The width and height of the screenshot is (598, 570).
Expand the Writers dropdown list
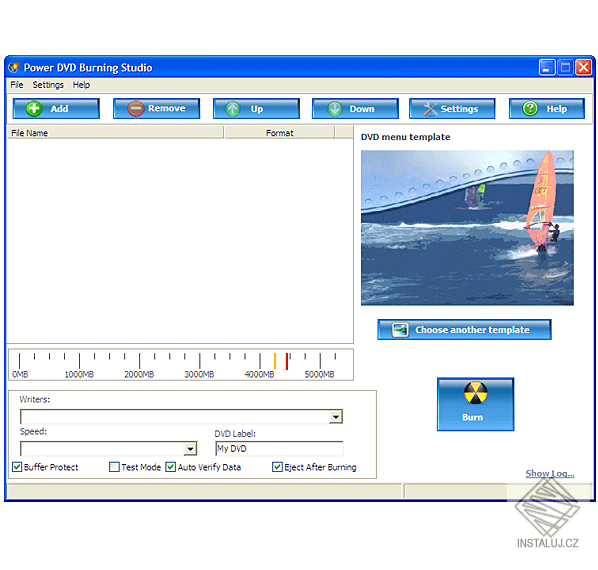coord(336,417)
